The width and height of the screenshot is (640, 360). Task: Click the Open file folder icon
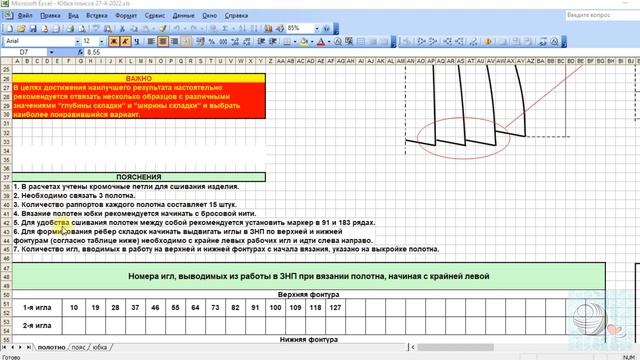(x=21, y=29)
